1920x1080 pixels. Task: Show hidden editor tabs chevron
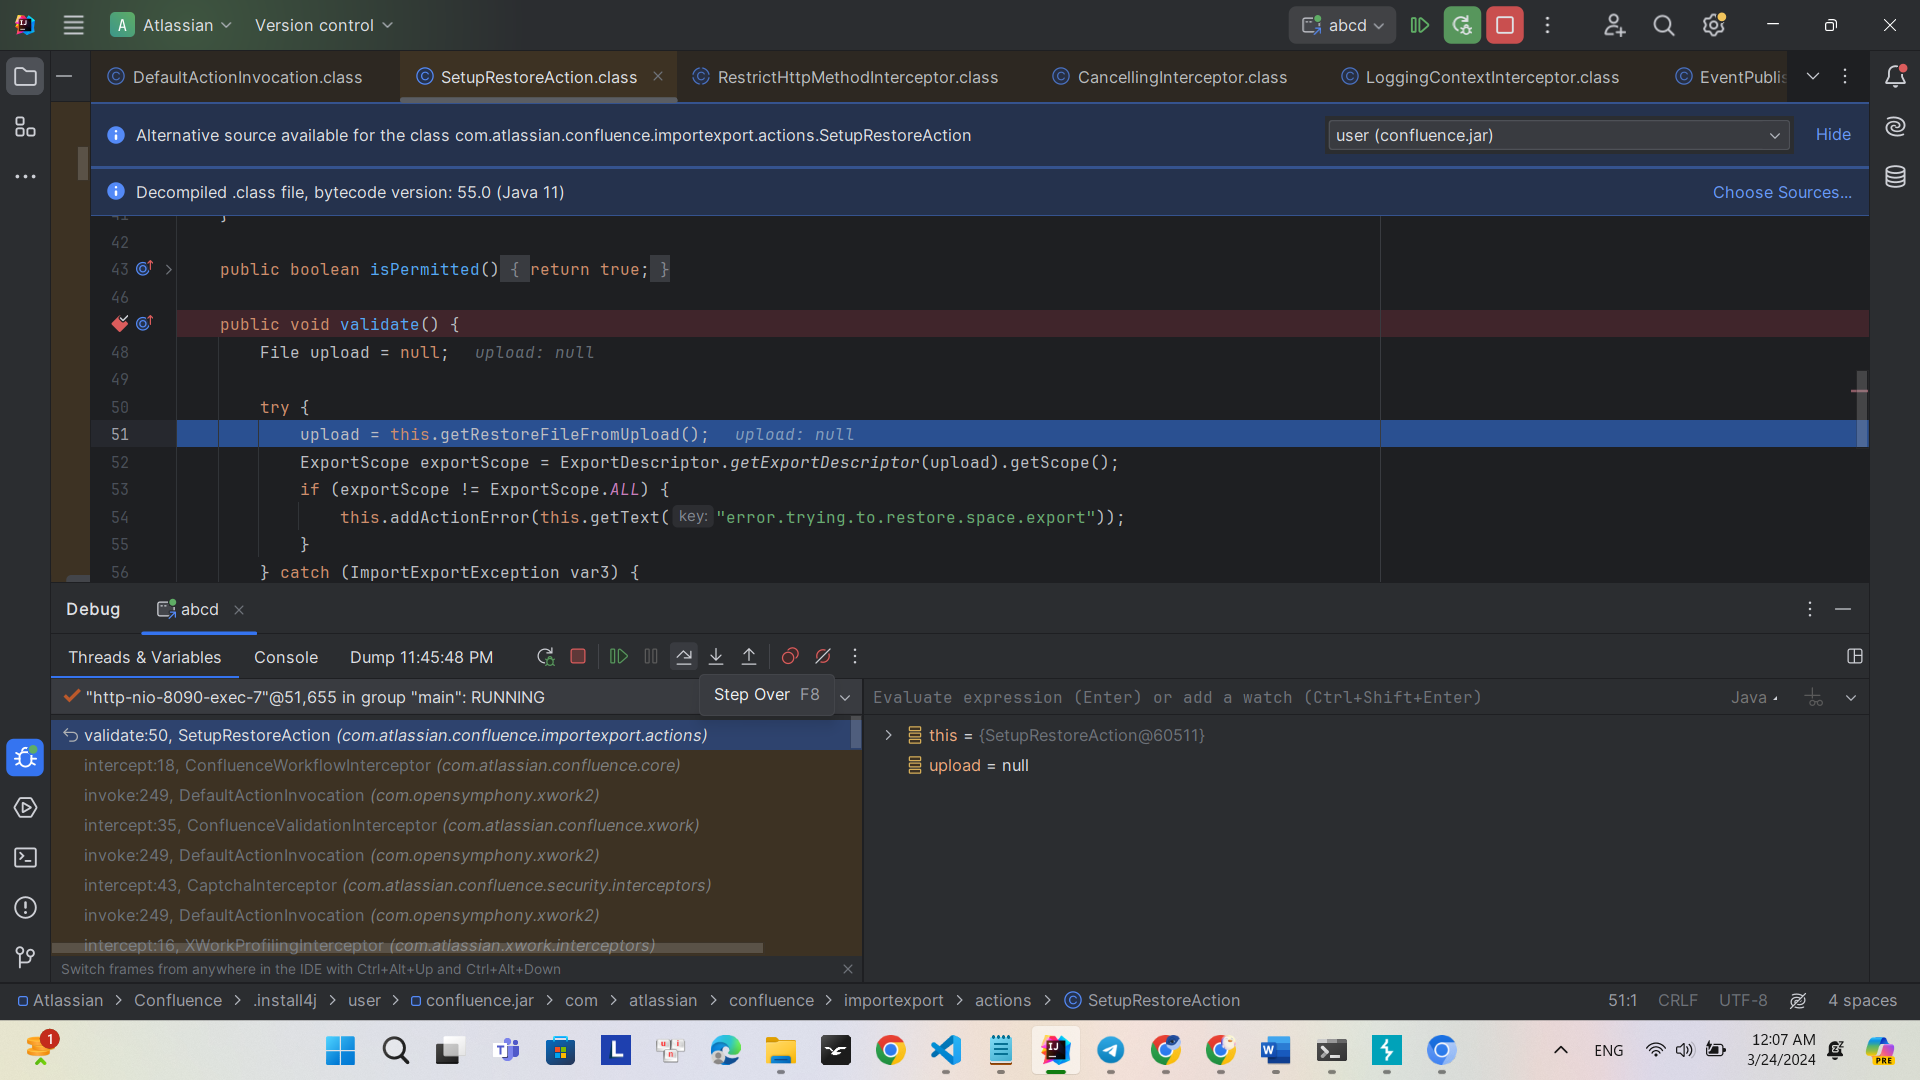tap(1813, 76)
